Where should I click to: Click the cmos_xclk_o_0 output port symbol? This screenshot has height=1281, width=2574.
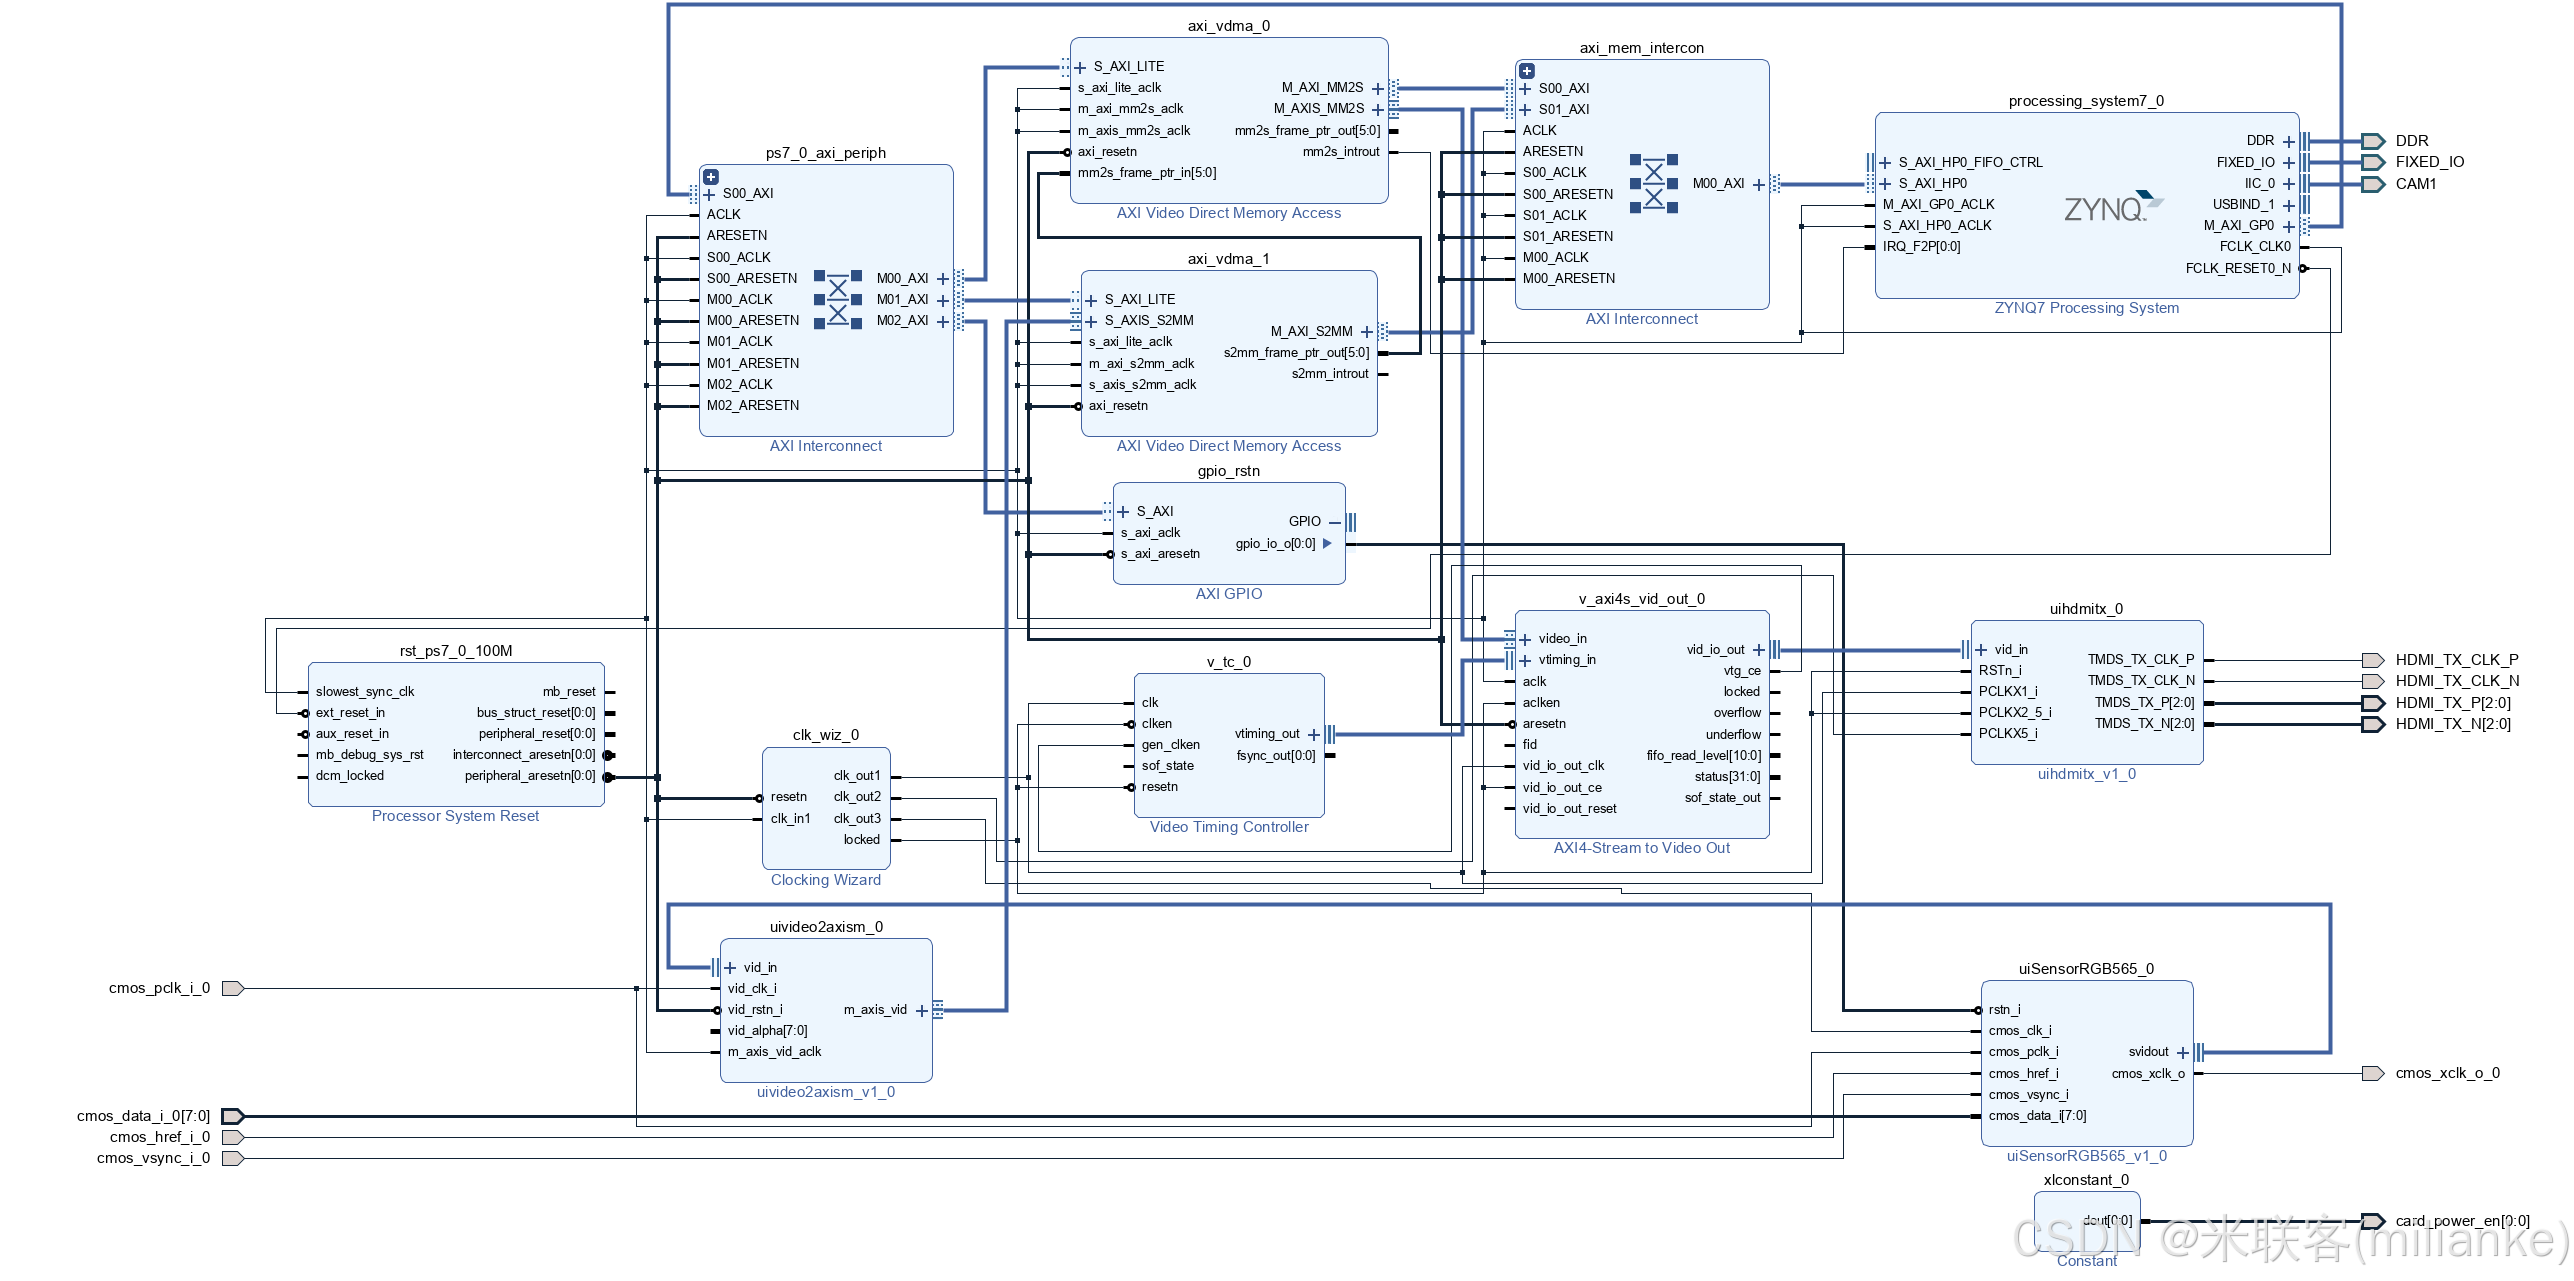pos(2373,1072)
